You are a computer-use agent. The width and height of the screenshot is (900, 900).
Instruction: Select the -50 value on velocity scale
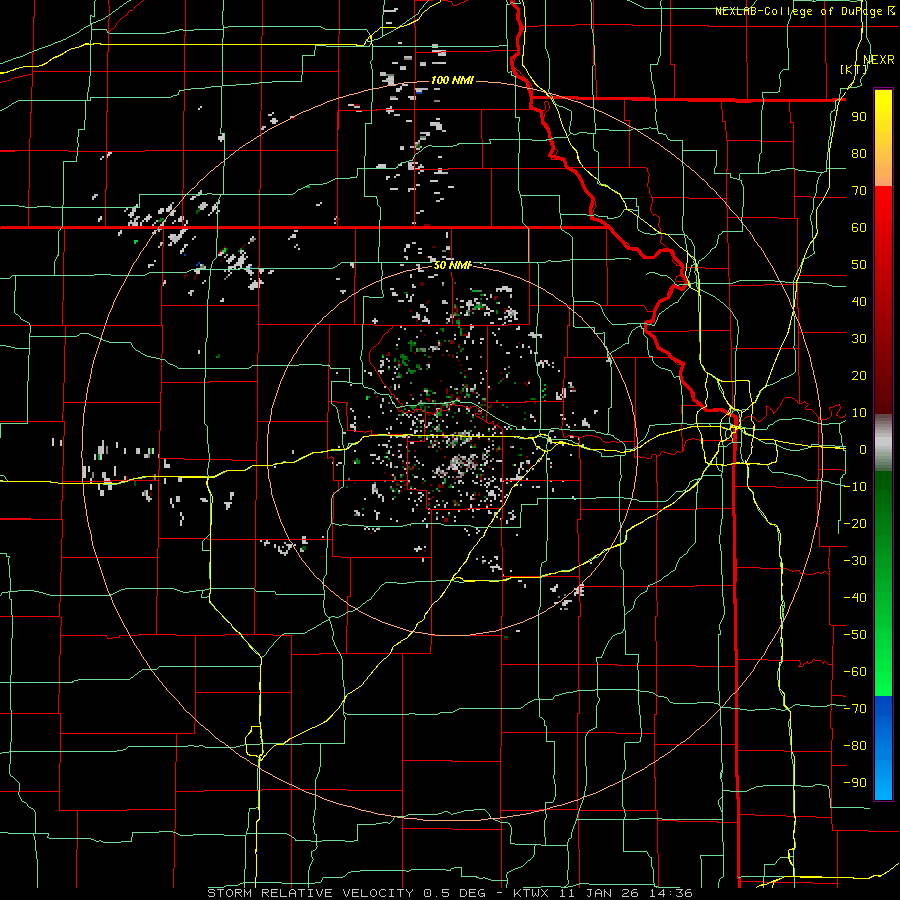pyautogui.click(x=855, y=634)
